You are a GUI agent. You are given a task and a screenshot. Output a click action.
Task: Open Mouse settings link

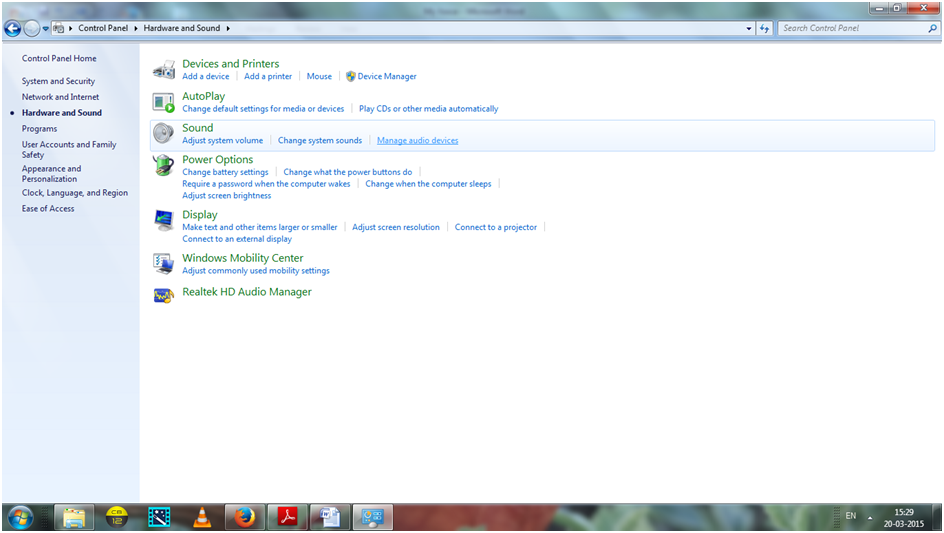tap(319, 76)
